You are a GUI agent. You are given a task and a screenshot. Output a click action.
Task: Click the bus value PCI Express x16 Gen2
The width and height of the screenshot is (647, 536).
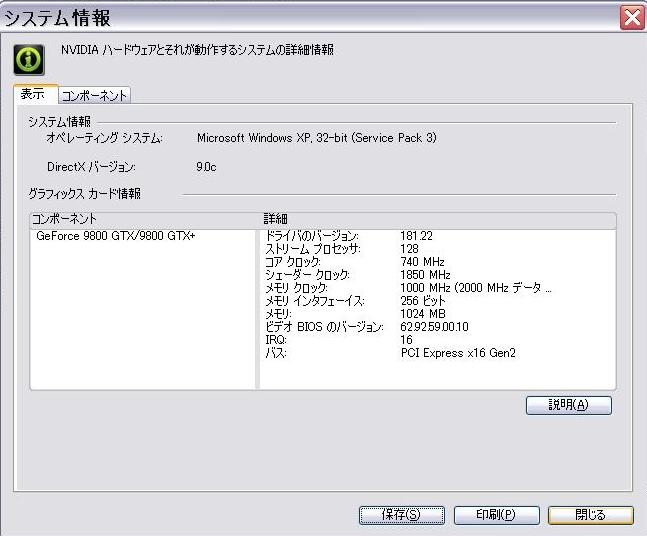[x=458, y=353]
